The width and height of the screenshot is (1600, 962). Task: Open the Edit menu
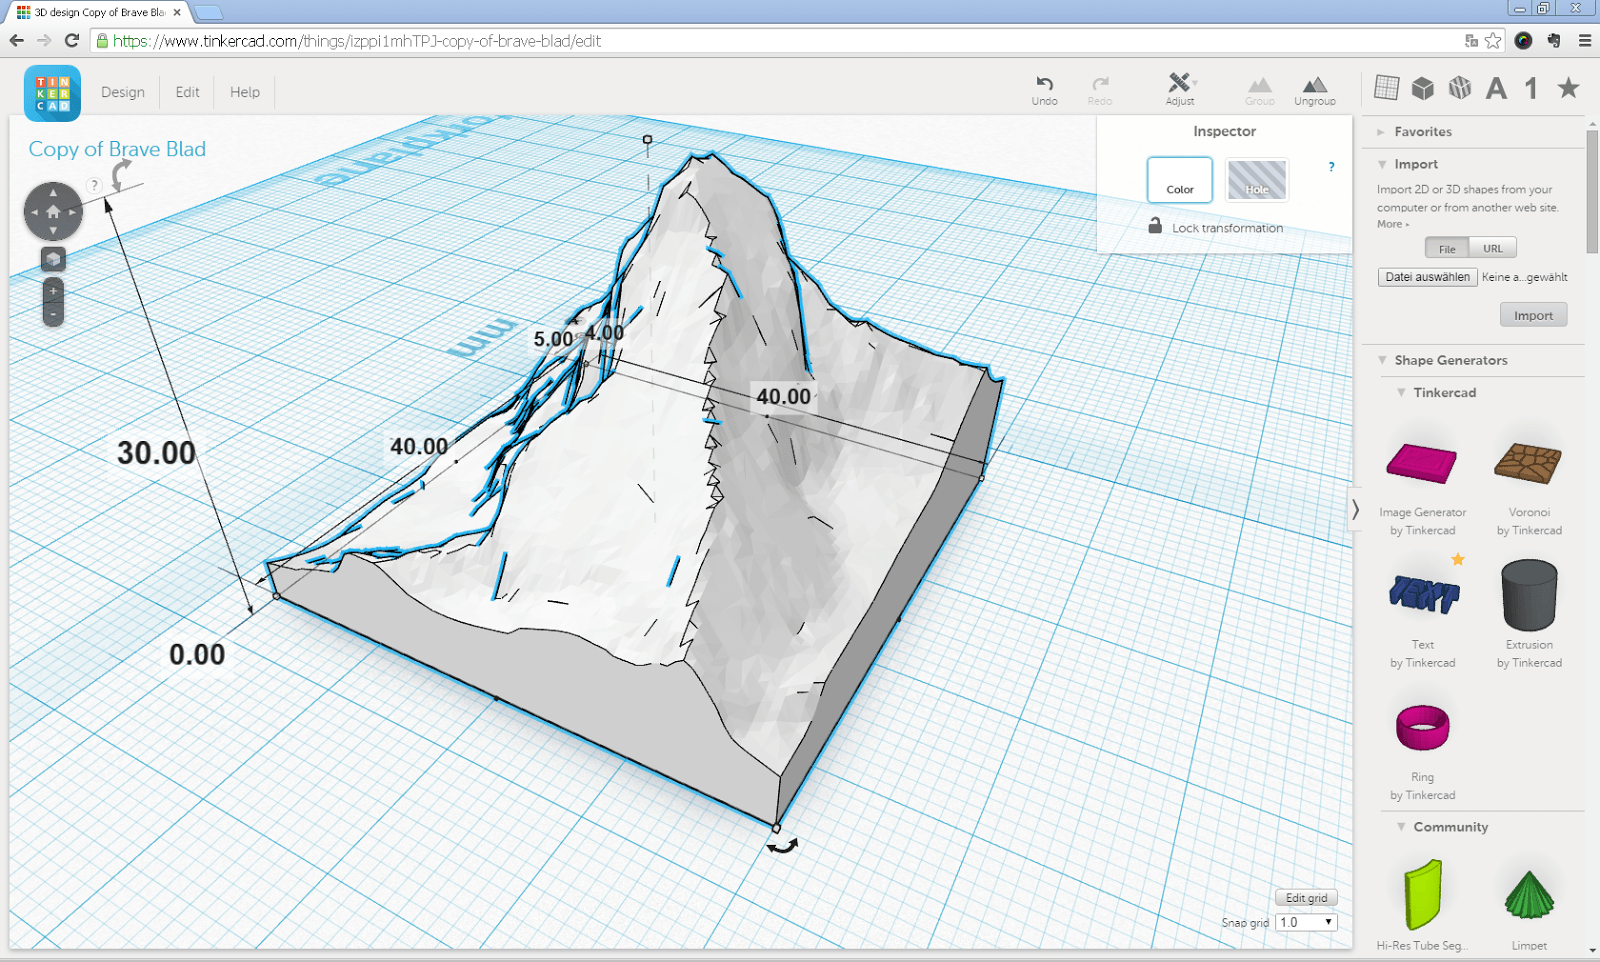tap(186, 92)
